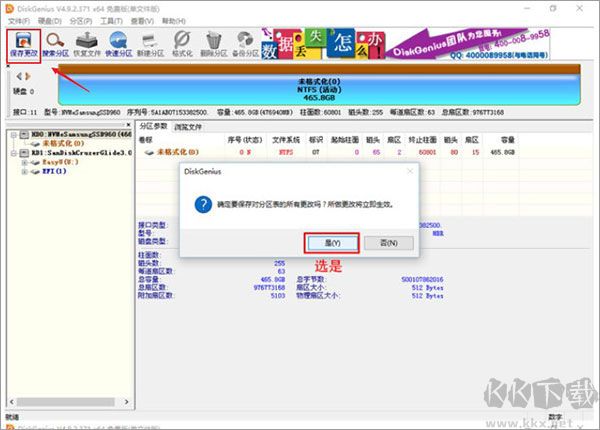Open the 帮助(H) menu
This screenshot has width=600, height=430.
tap(173, 21)
